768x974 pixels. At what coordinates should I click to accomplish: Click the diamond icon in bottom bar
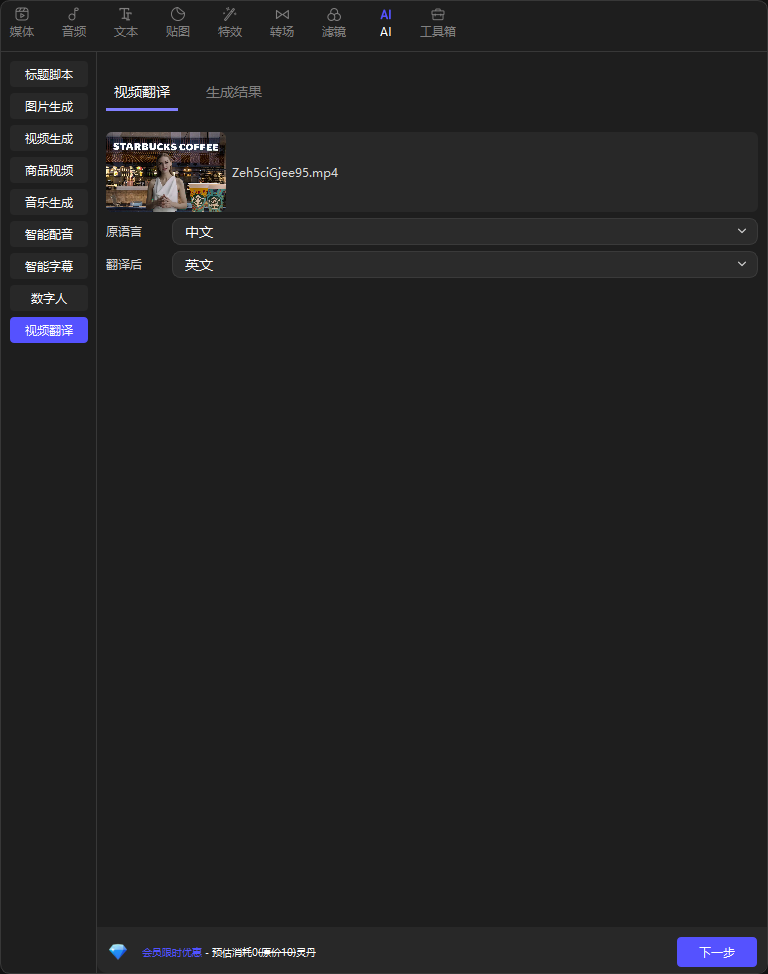[x=118, y=952]
